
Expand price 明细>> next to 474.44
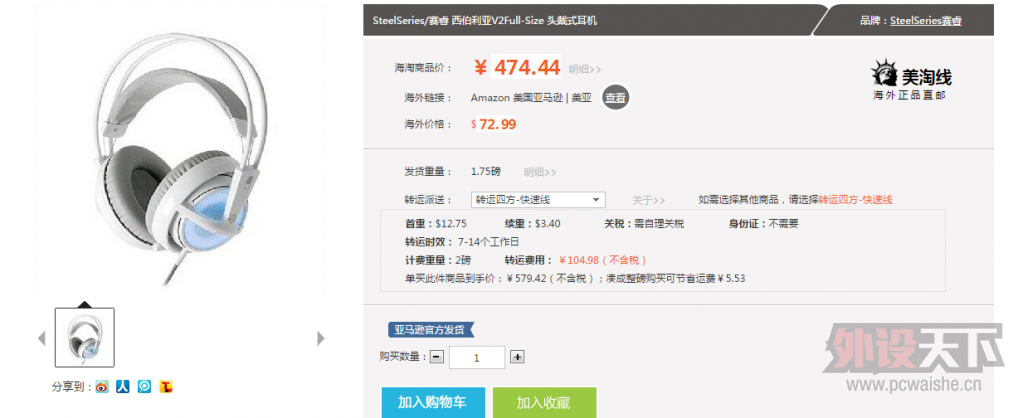click(585, 69)
